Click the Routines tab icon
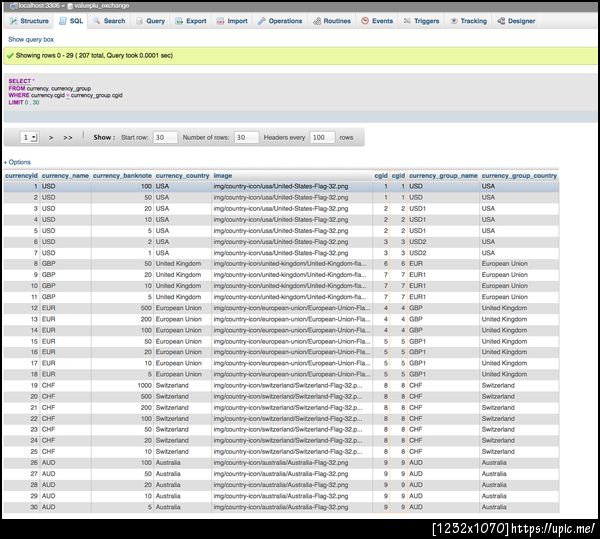Image resolution: width=600 pixels, height=539 pixels. point(317,21)
